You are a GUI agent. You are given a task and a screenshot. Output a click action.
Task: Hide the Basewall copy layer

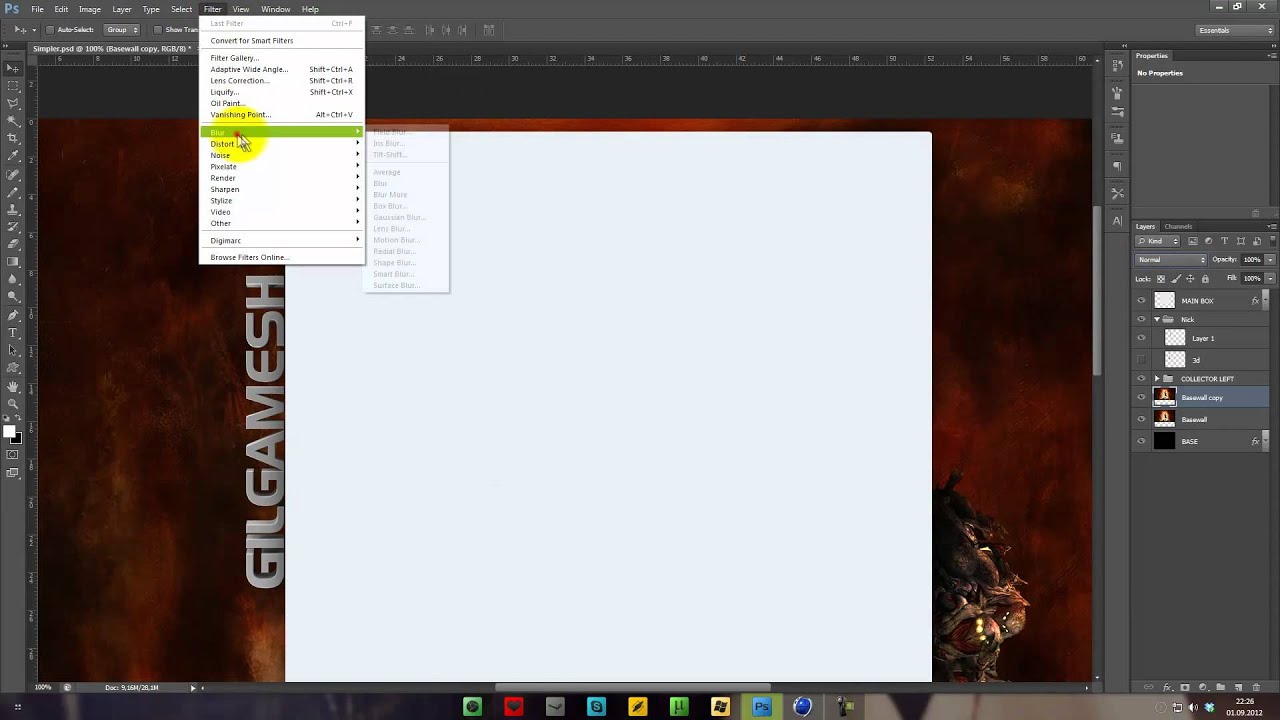[x=1141, y=397]
